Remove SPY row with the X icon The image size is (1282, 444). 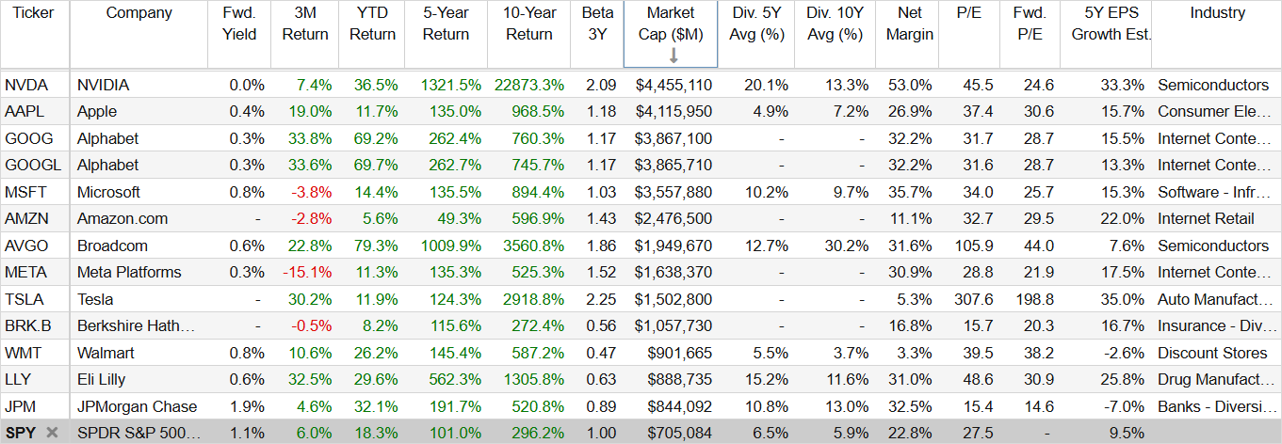(52, 433)
